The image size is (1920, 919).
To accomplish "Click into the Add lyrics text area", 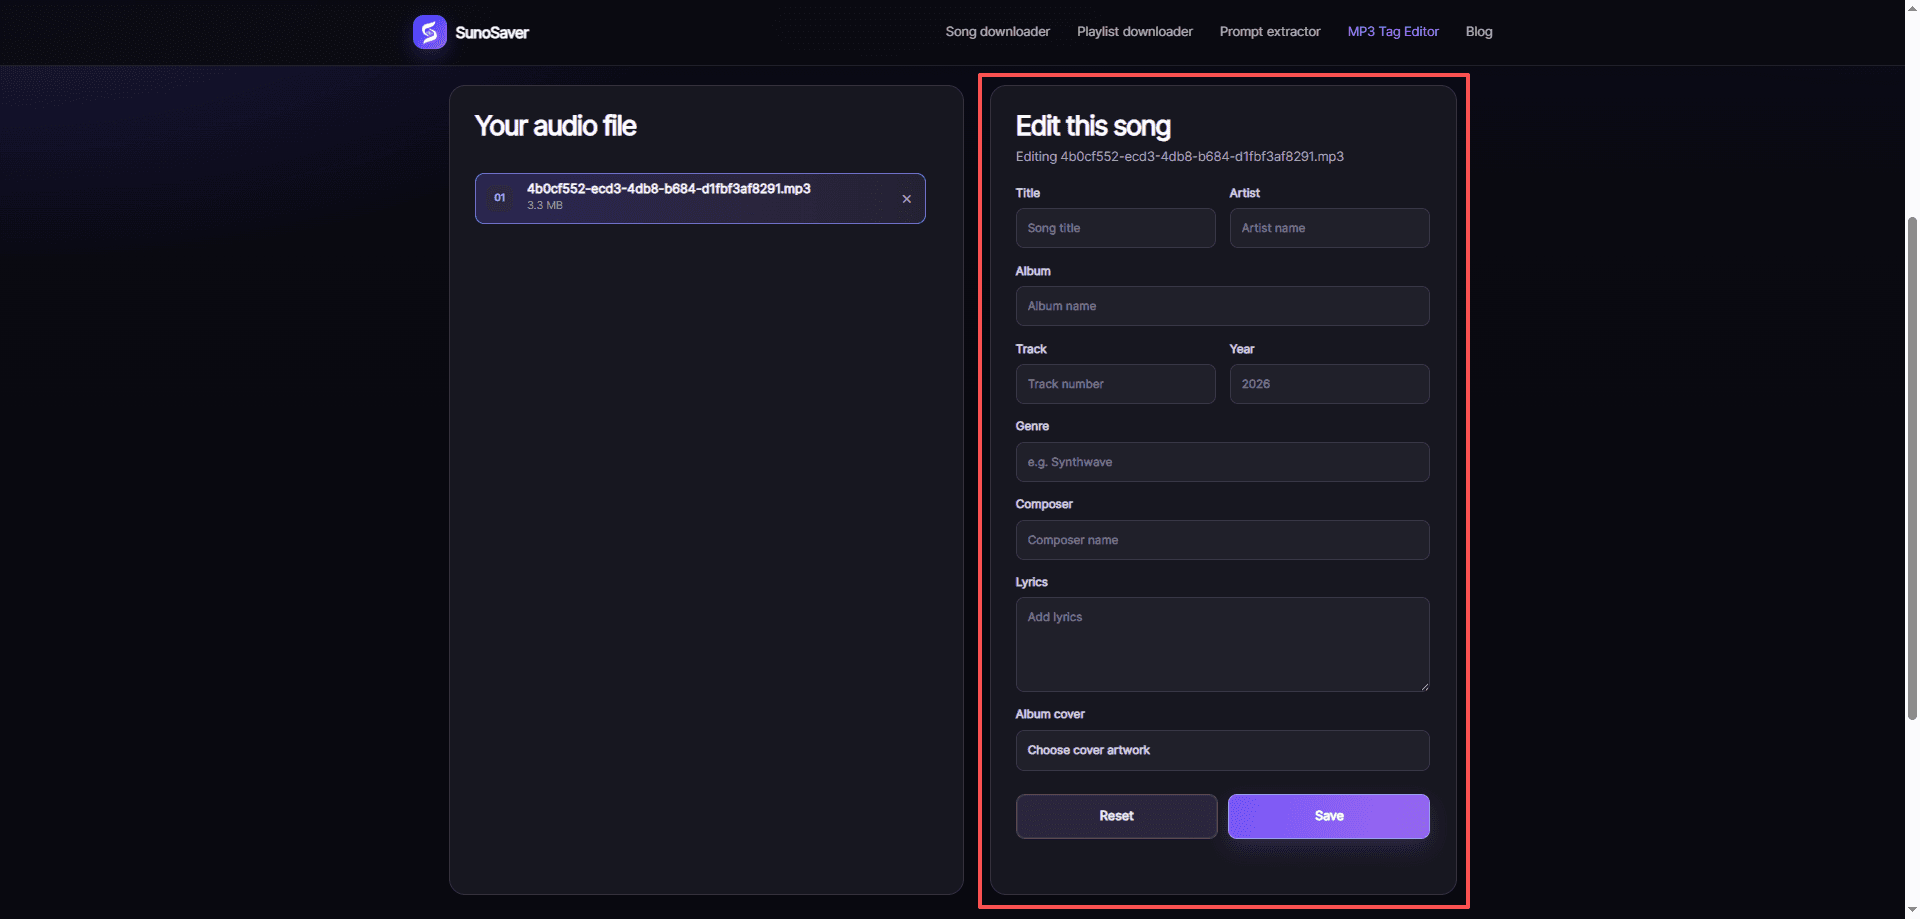I will coord(1222,645).
